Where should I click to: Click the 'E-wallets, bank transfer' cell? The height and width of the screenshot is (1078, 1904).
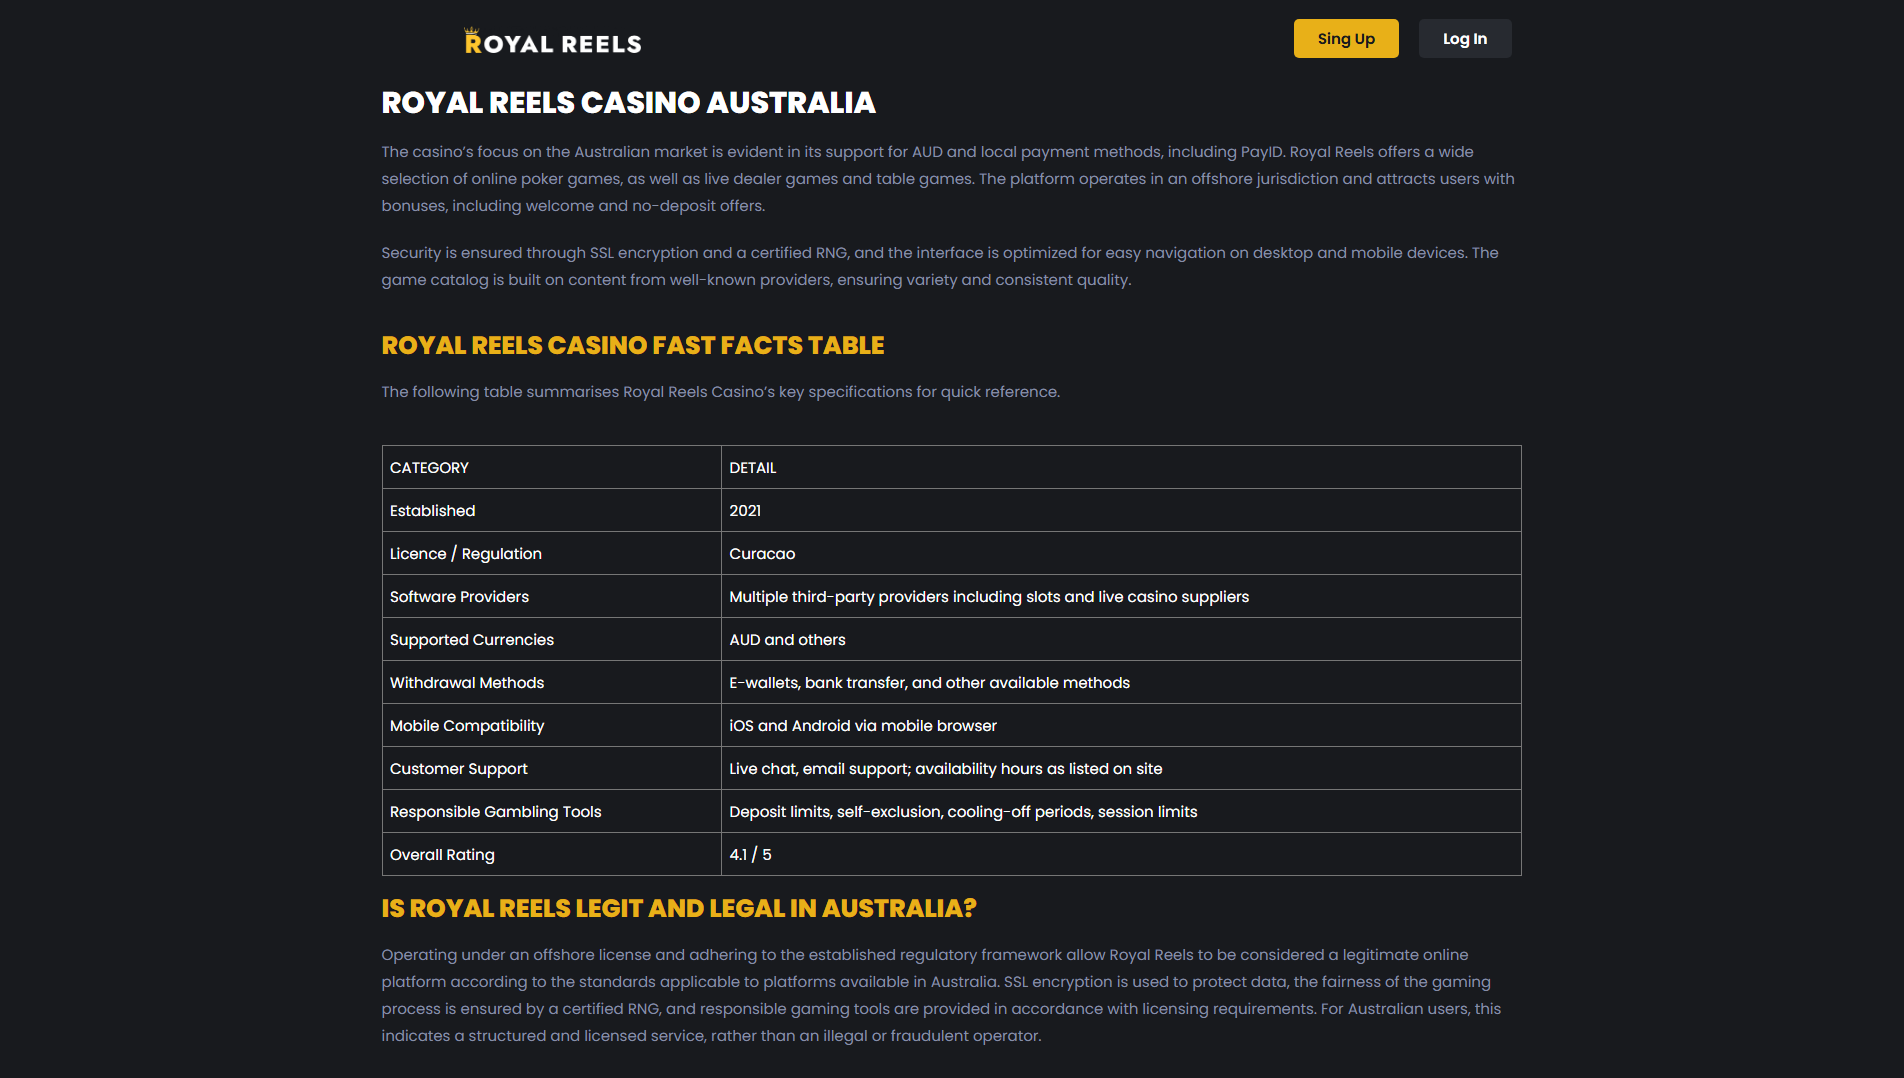click(1121, 682)
